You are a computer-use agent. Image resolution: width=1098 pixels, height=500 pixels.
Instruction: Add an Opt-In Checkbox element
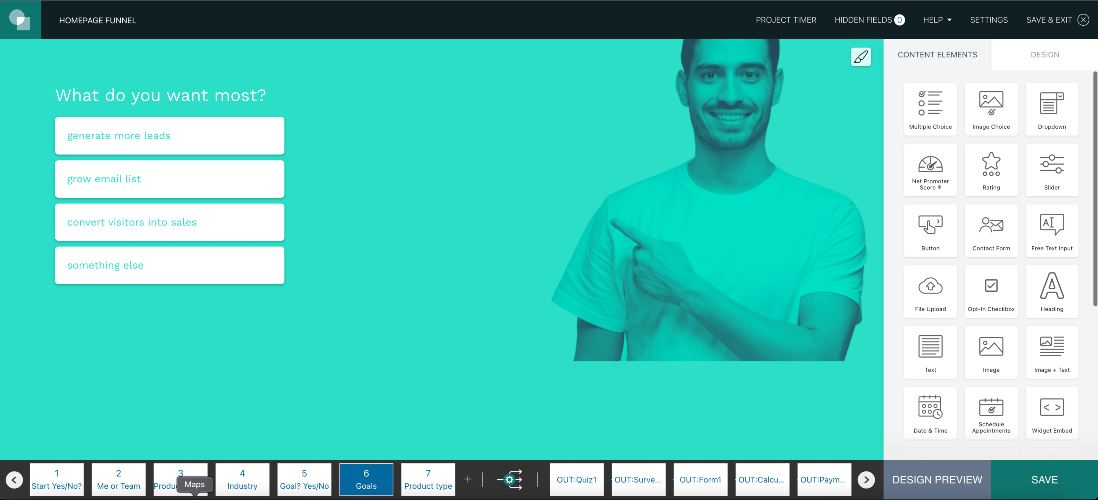[991, 291]
